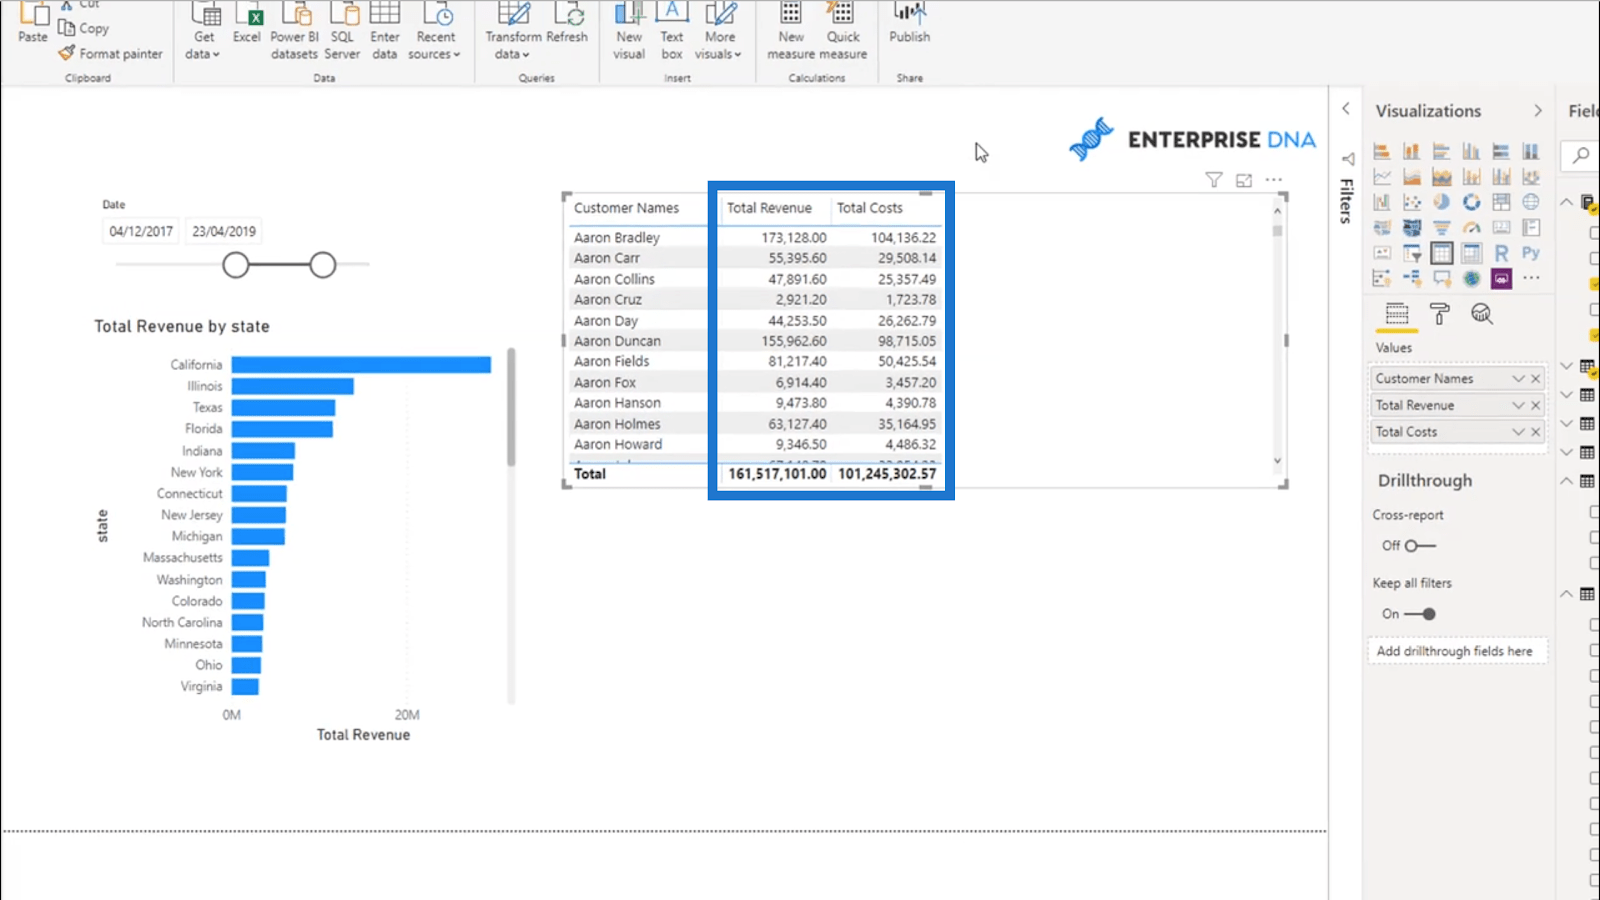Select the treemap visual
This screenshot has height=900, width=1600.
pyautogui.click(x=1501, y=202)
